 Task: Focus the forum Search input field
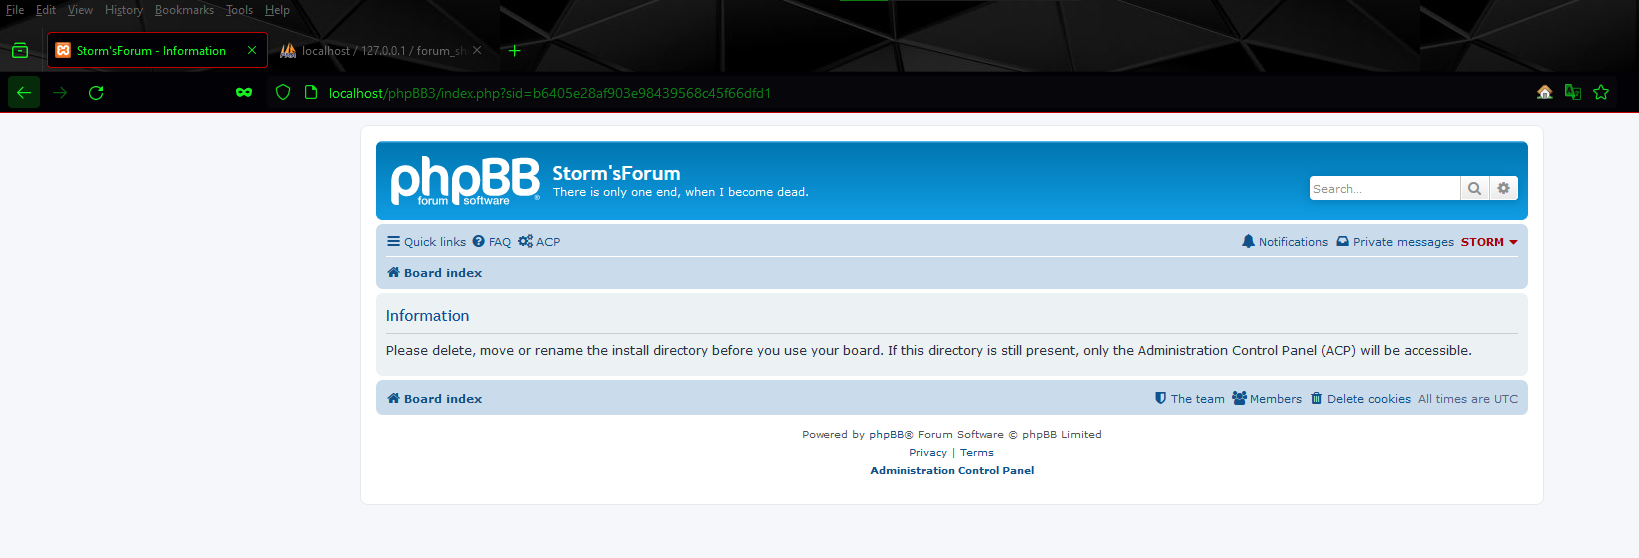click(1385, 188)
